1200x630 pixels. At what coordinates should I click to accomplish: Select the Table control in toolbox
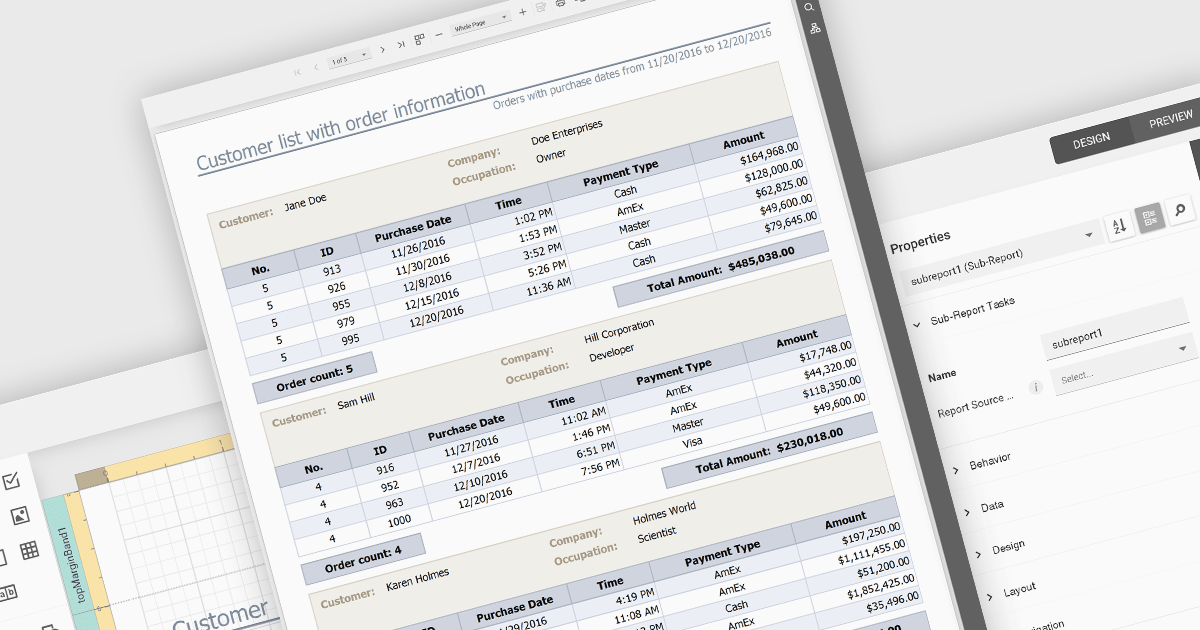(29, 550)
